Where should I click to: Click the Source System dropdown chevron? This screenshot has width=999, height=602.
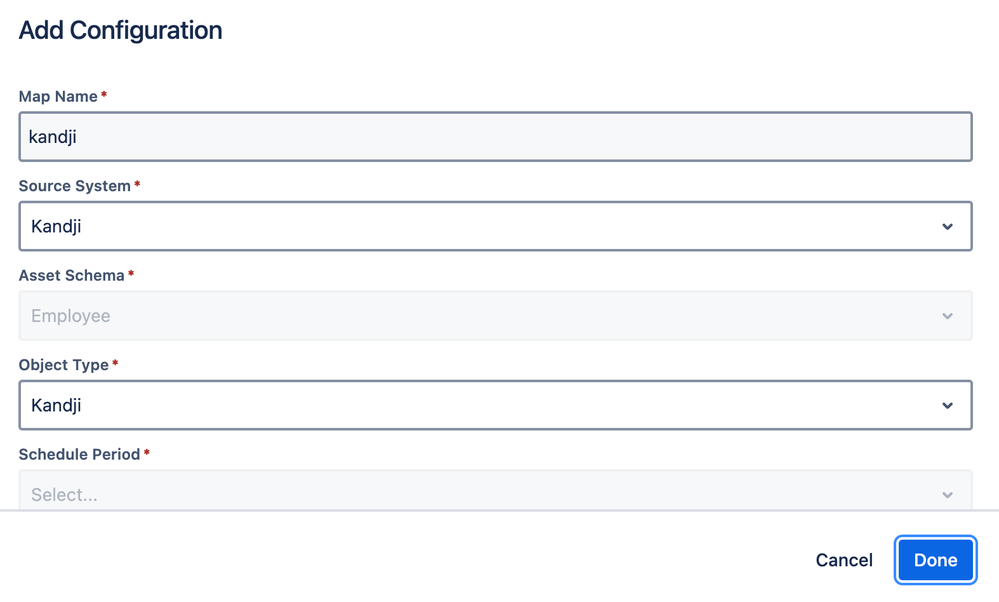pyautogui.click(x=947, y=227)
